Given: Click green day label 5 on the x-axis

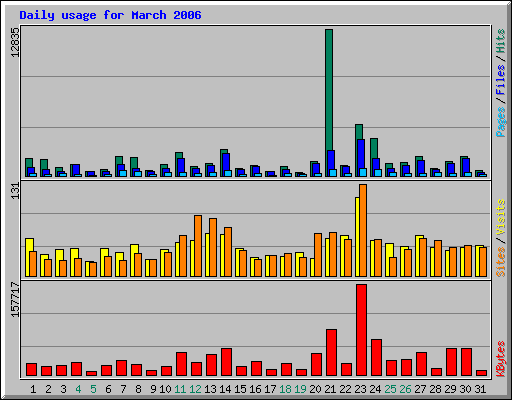Looking at the screenshot, I should tap(93, 389).
